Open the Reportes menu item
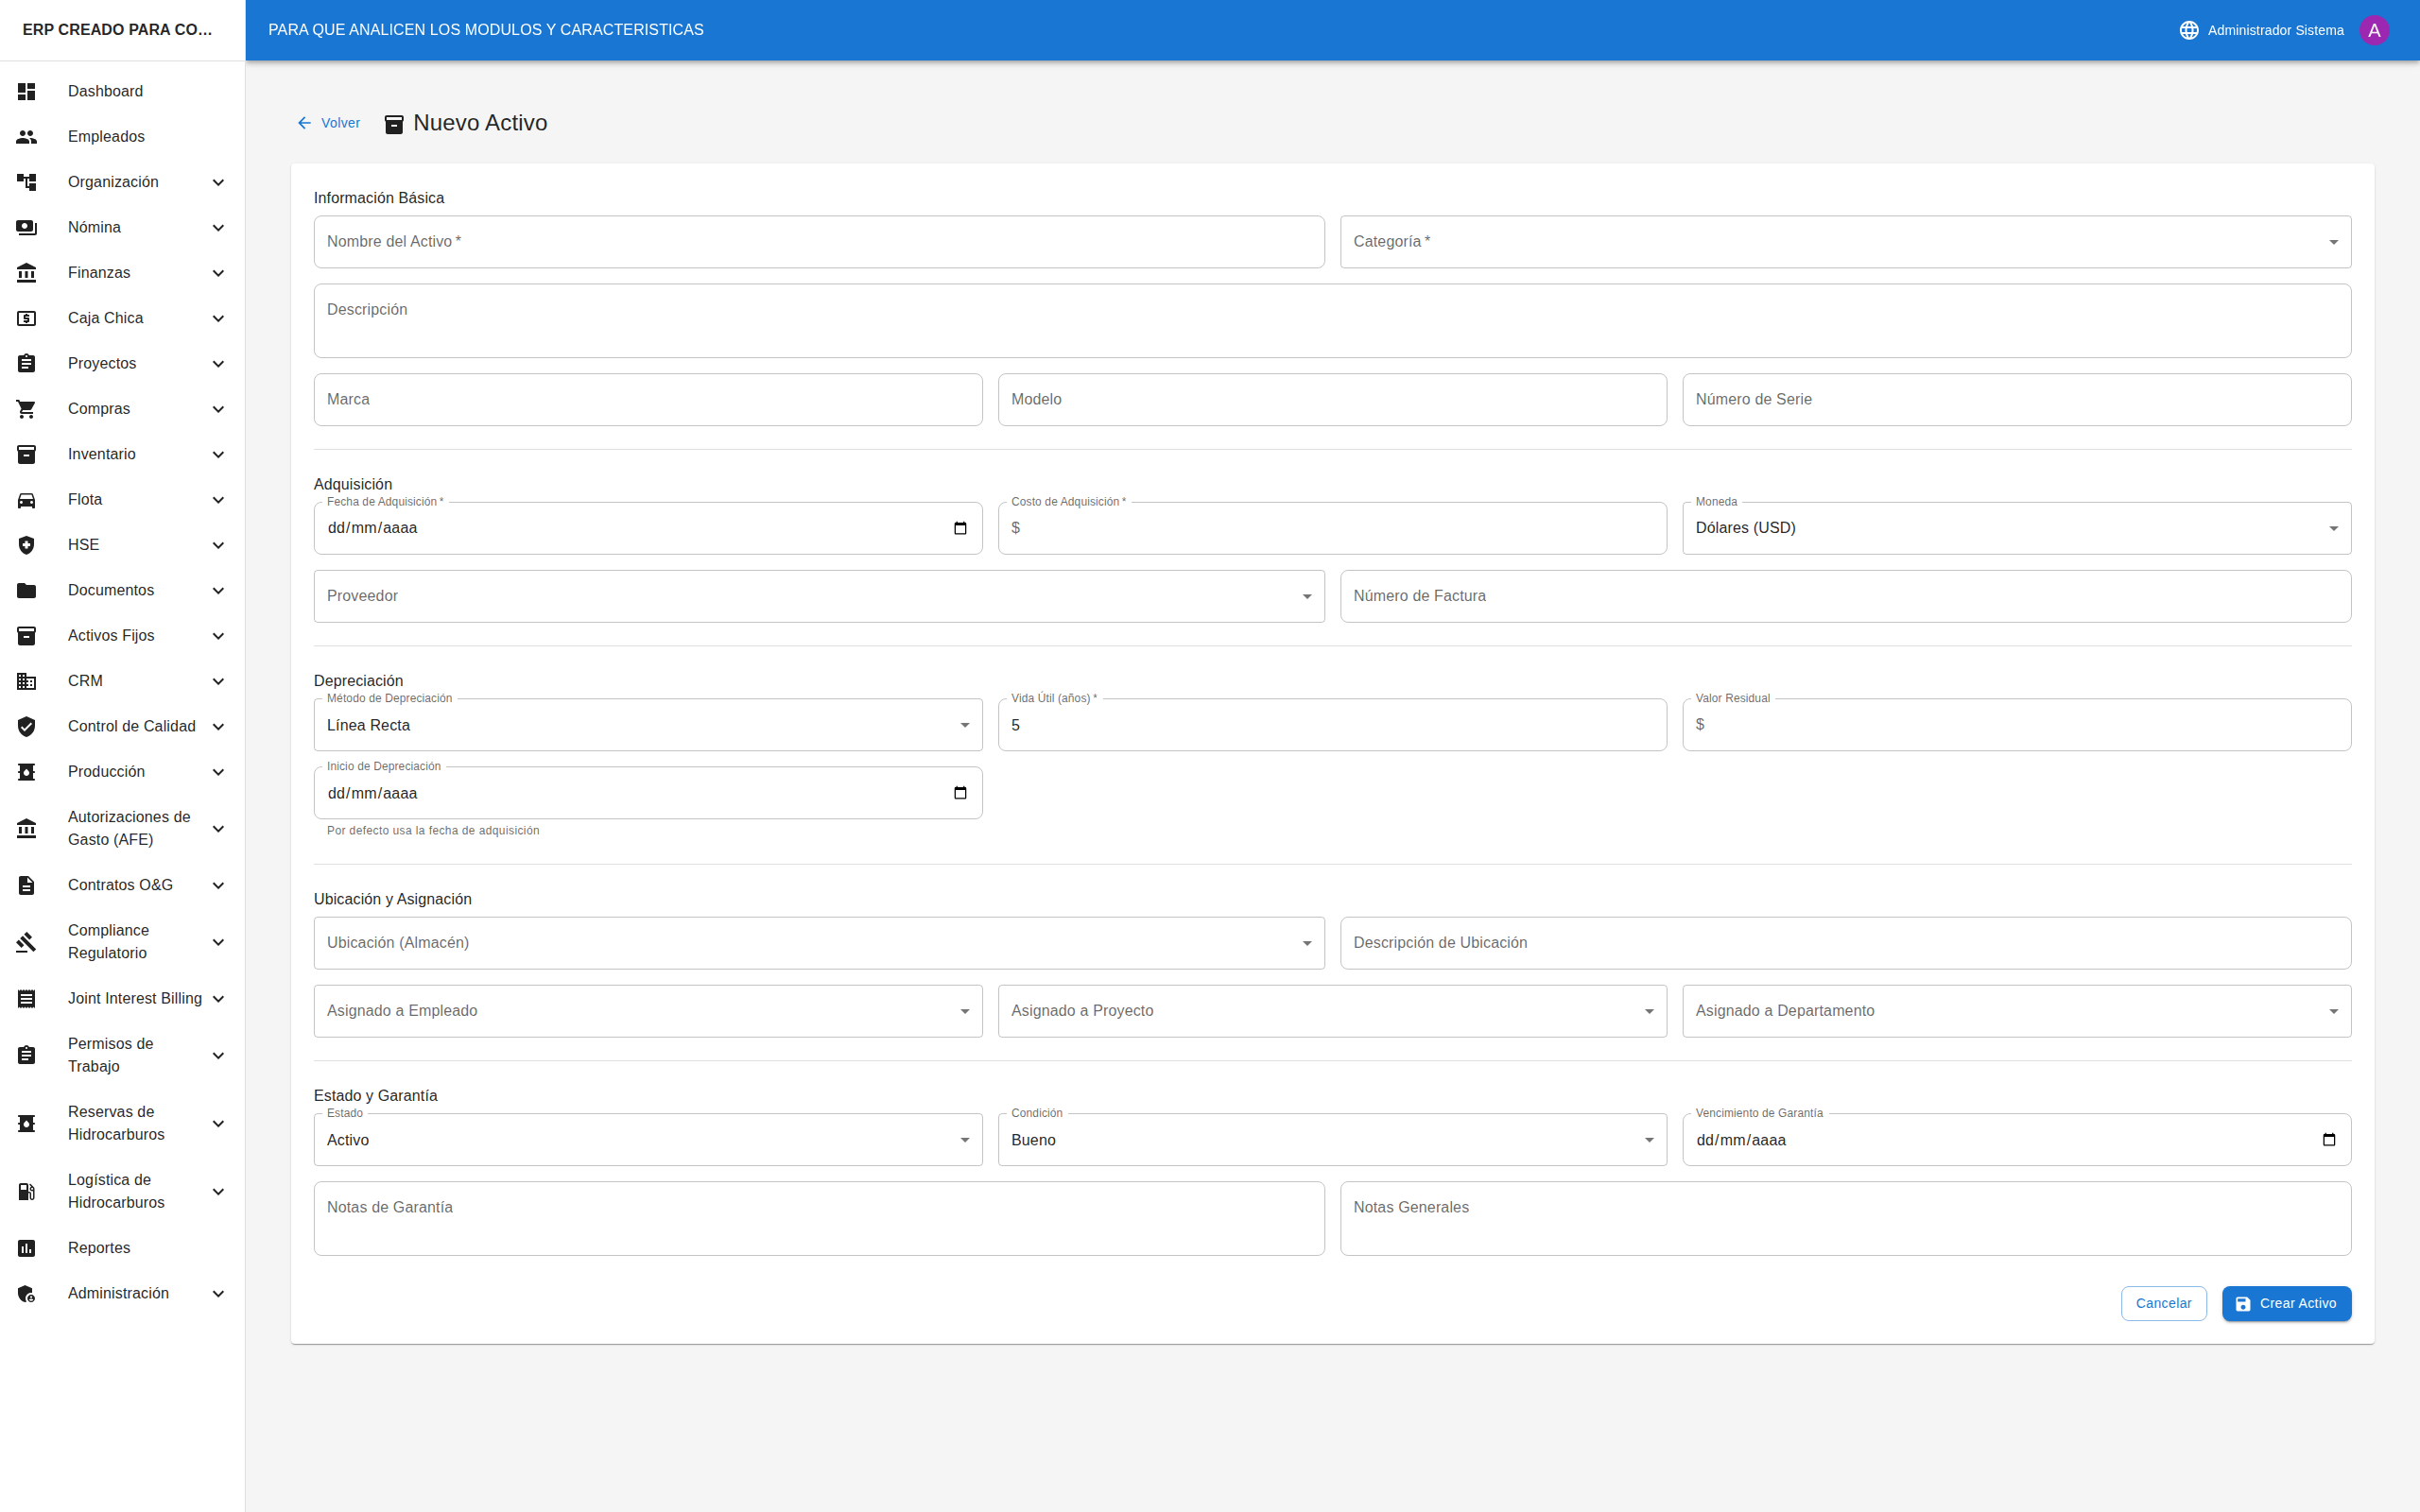Viewport: 2420px width, 1512px height. pyautogui.click(x=99, y=1248)
